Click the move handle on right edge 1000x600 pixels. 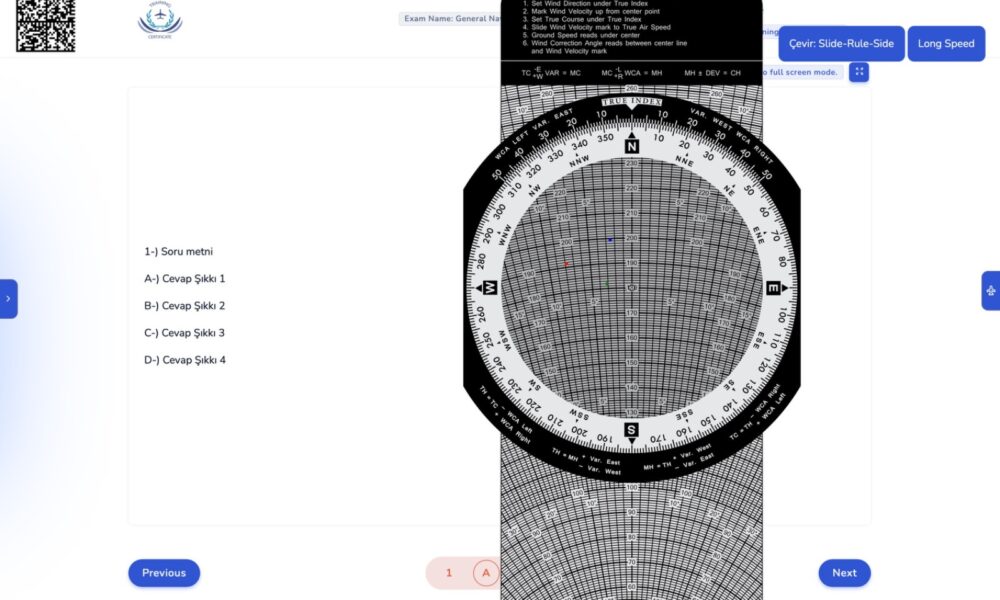pyautogui.click(x=990, y=291)
